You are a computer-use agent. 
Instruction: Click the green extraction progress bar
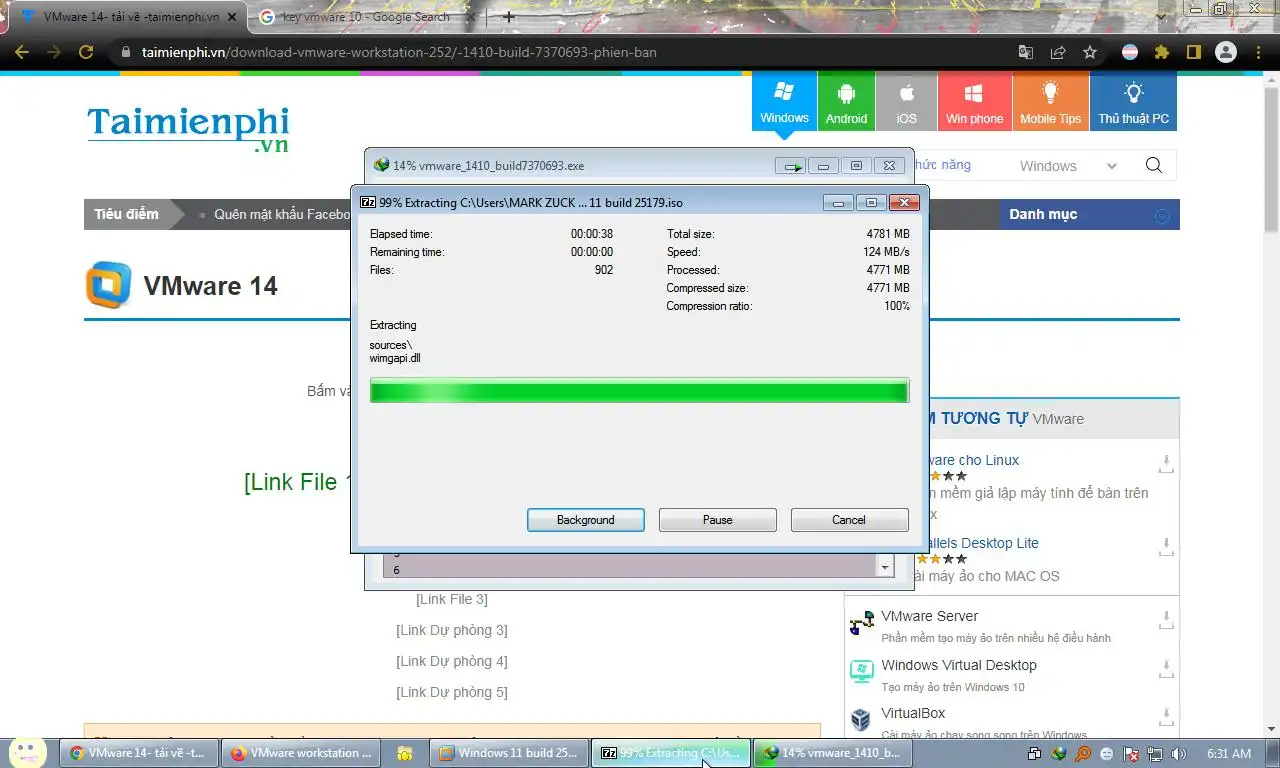(639, 390)
